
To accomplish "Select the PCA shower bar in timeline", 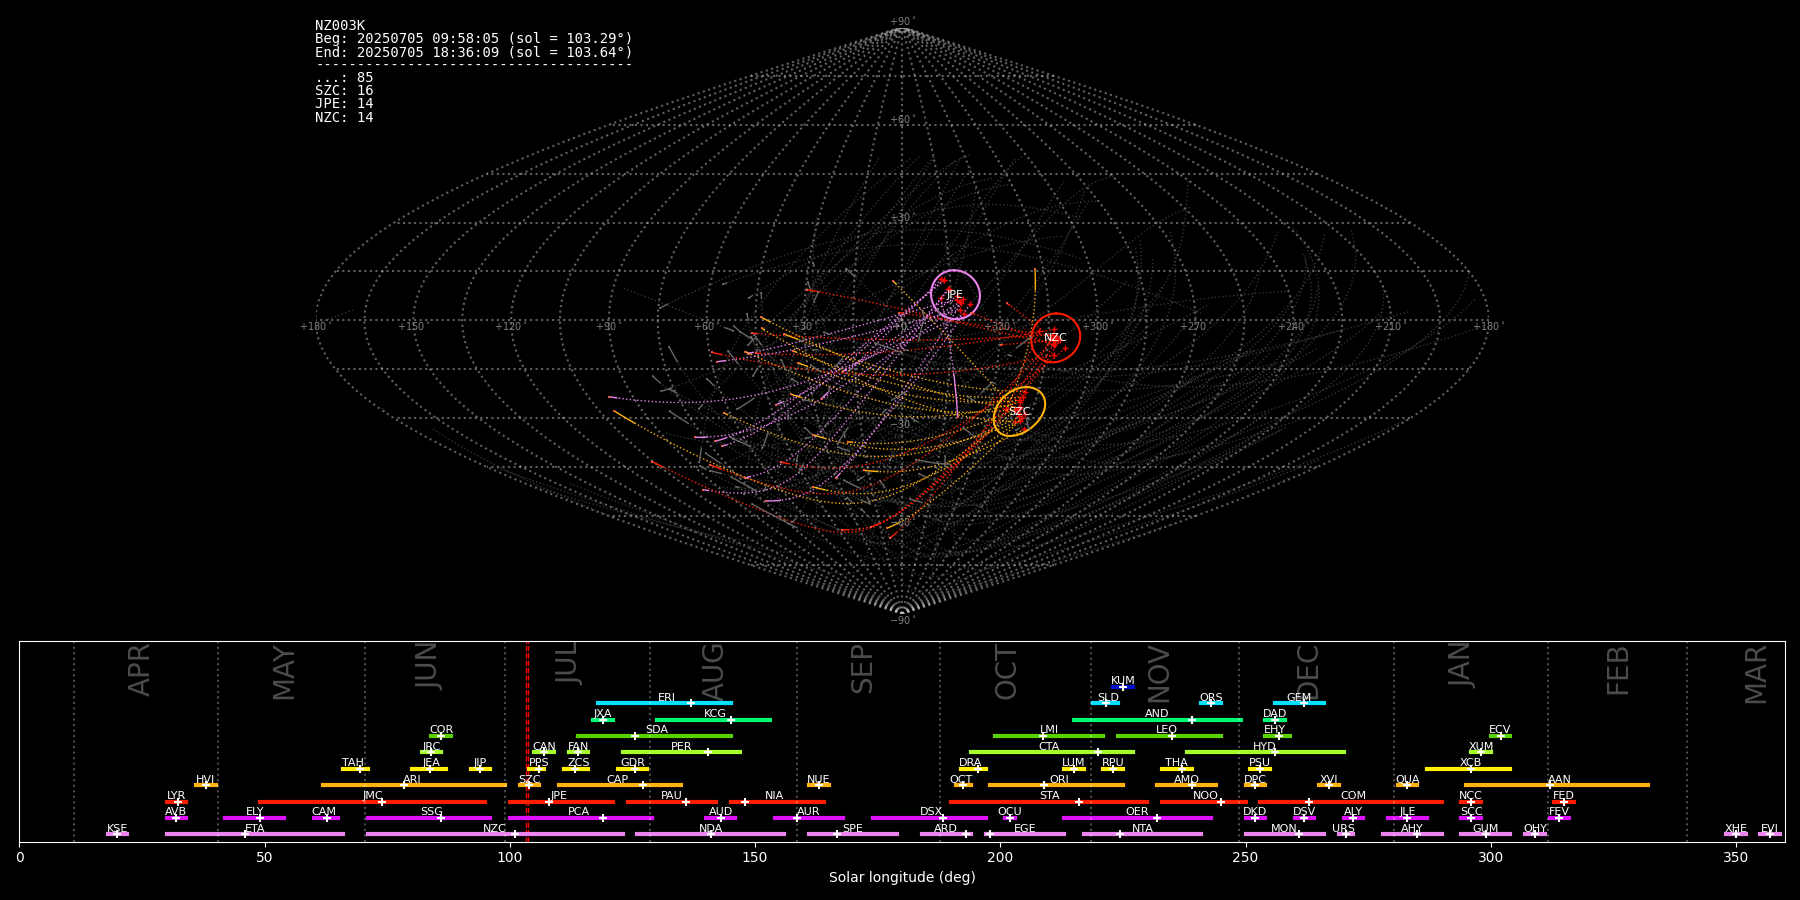I will [x=580, y=818].
